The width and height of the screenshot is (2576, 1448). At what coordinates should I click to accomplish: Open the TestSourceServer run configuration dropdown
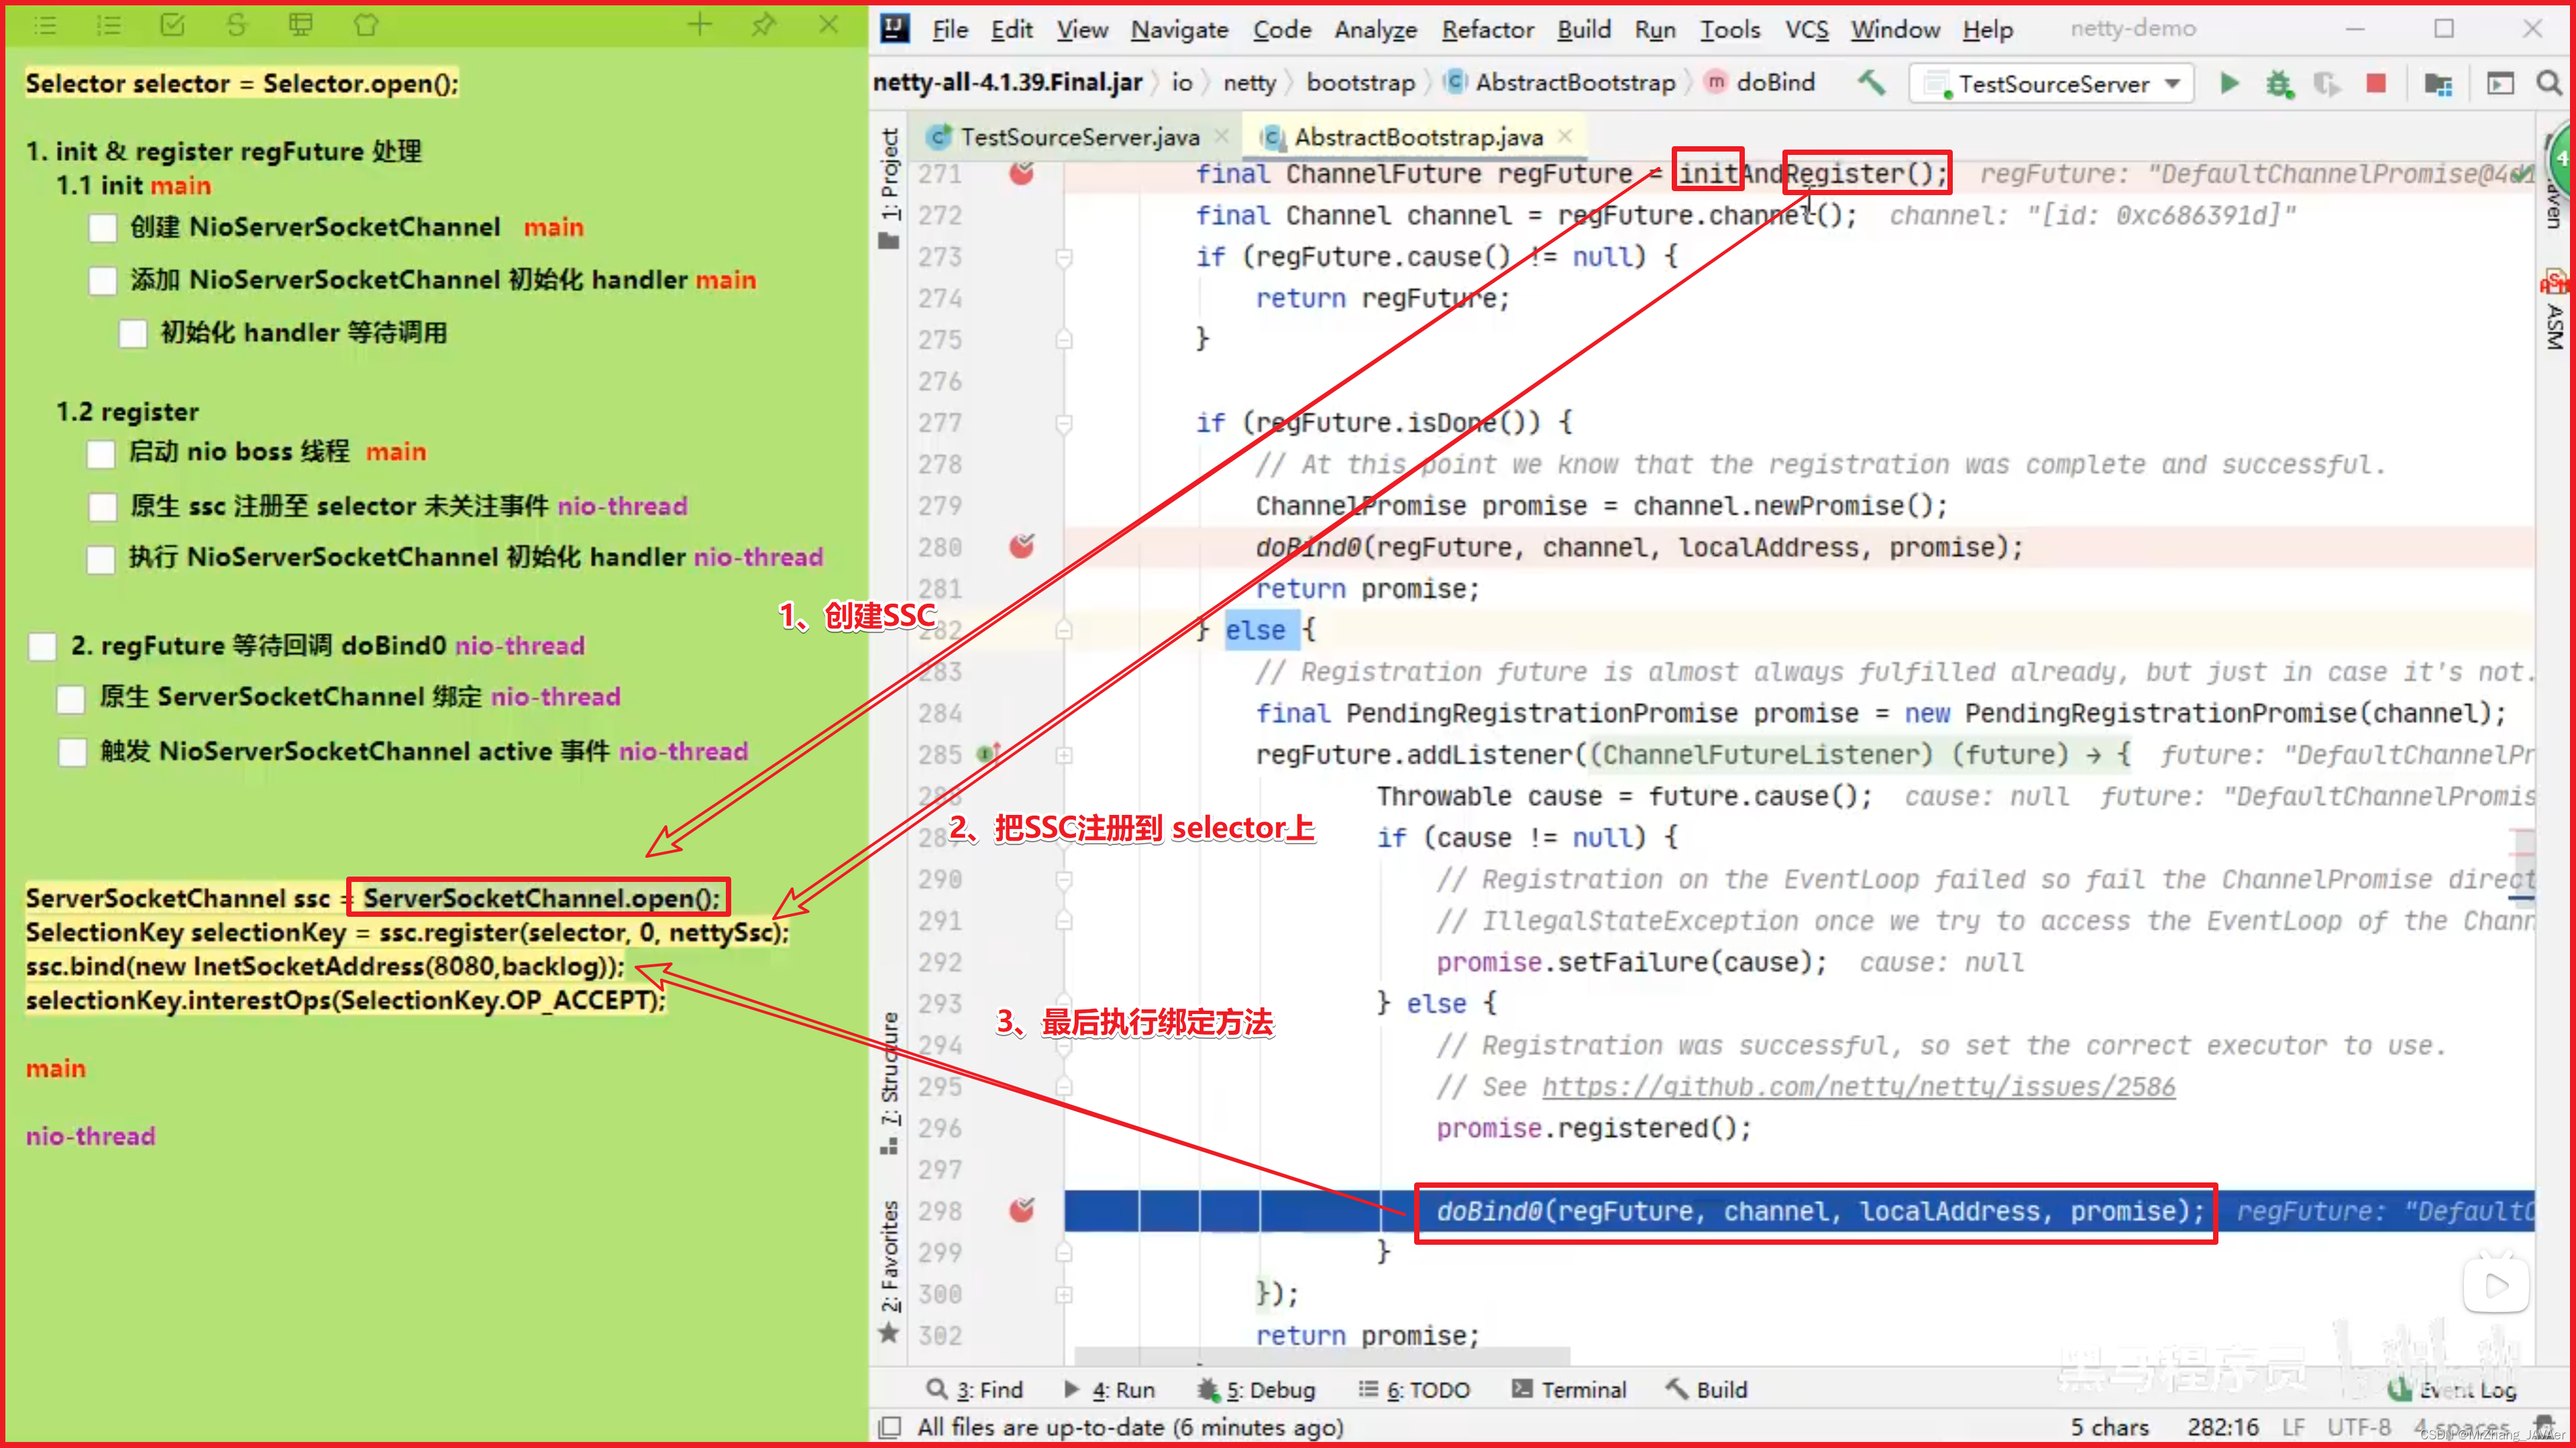click(x=2051, y=84)
